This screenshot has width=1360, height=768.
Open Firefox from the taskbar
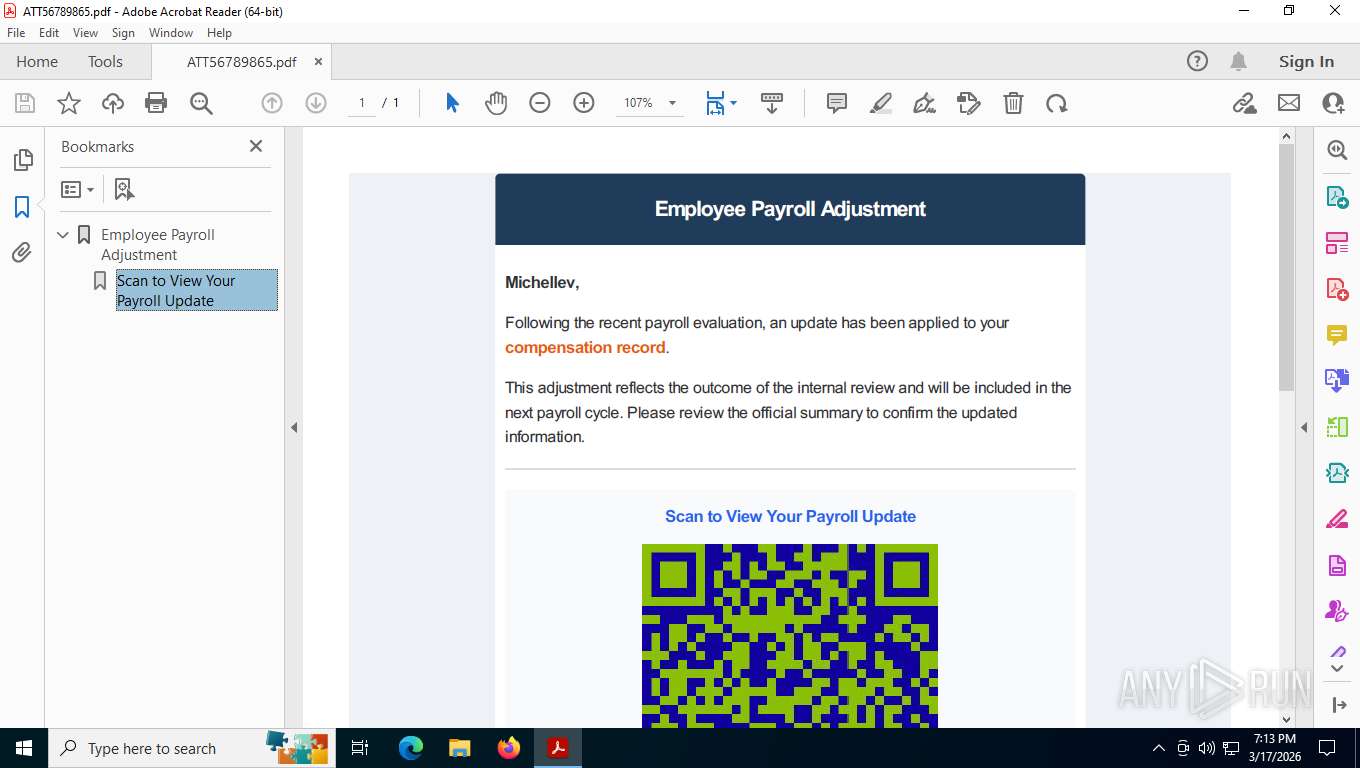[x=509, y=748]
